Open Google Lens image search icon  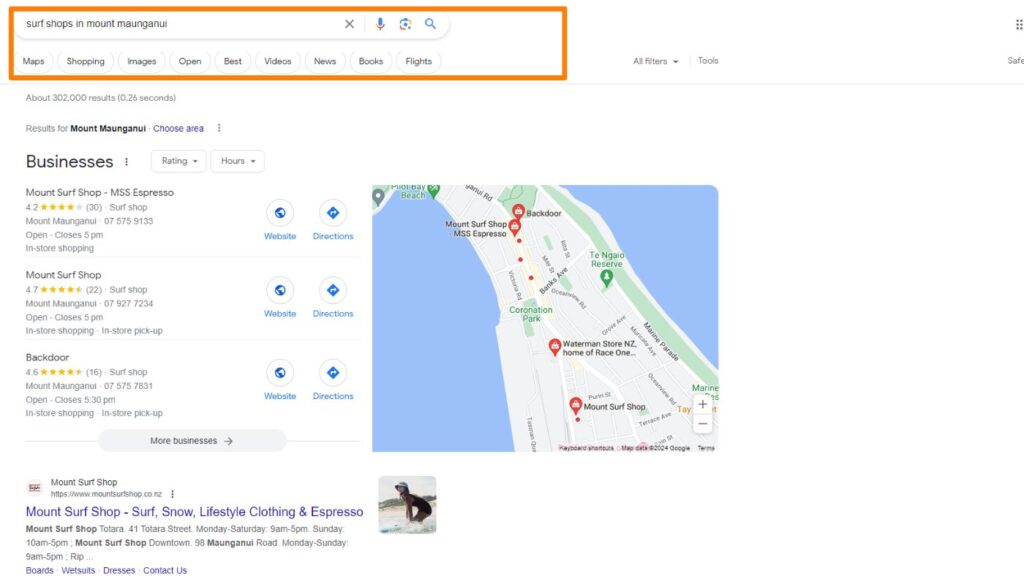tap(405, 24)
